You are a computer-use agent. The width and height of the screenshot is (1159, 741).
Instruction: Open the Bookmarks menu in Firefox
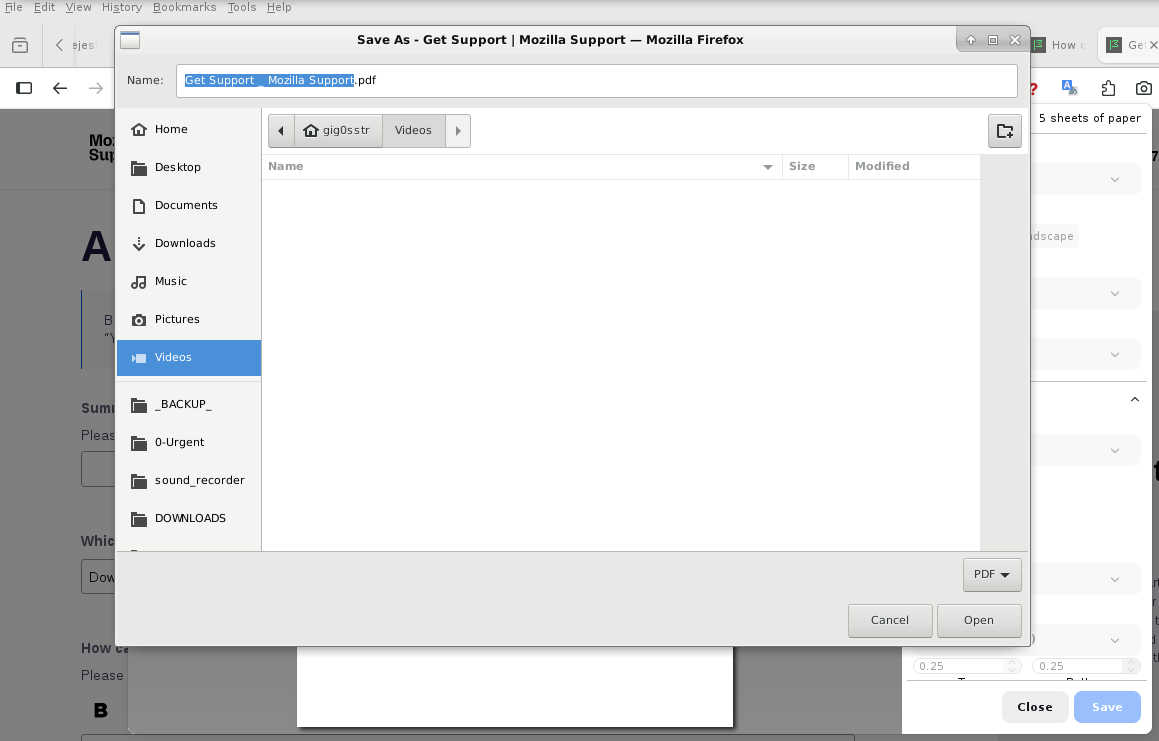(x=184, y=7)
